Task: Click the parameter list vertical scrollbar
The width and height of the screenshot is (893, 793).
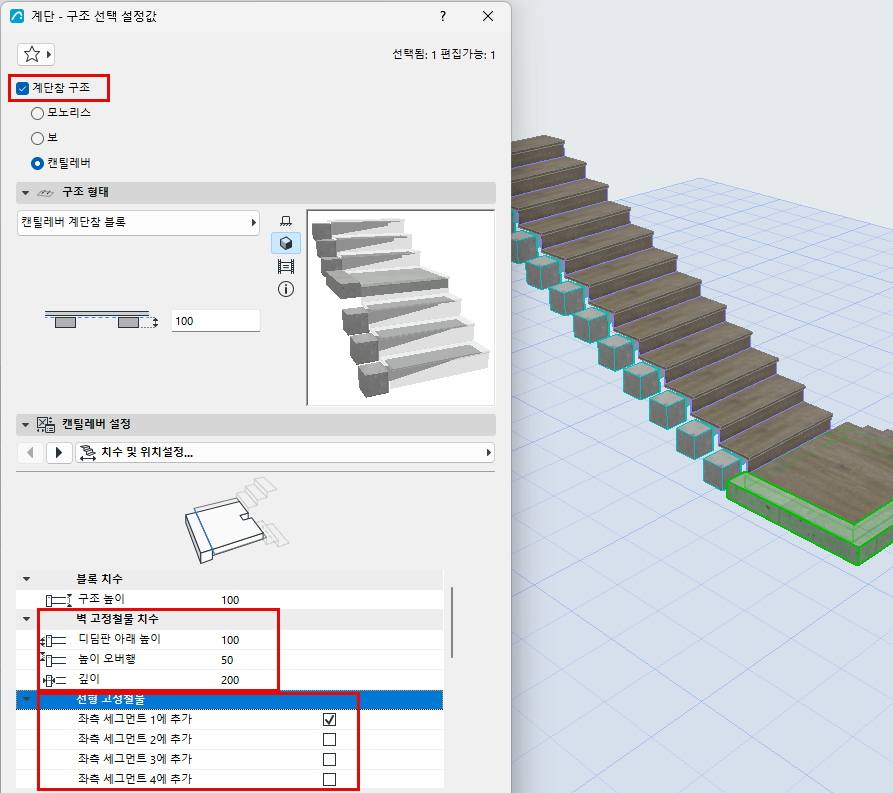Action: (452, 623)
